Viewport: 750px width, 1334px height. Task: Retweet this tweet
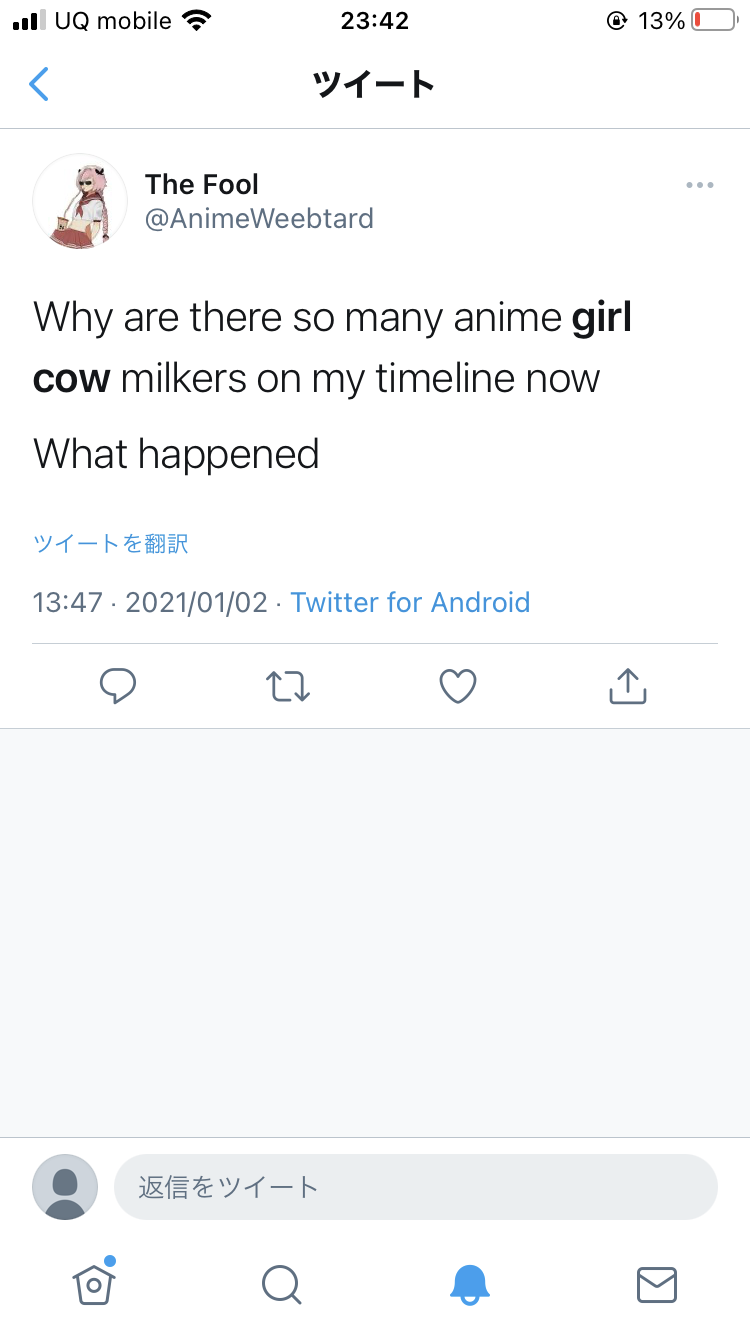click(x=288, y=686)
